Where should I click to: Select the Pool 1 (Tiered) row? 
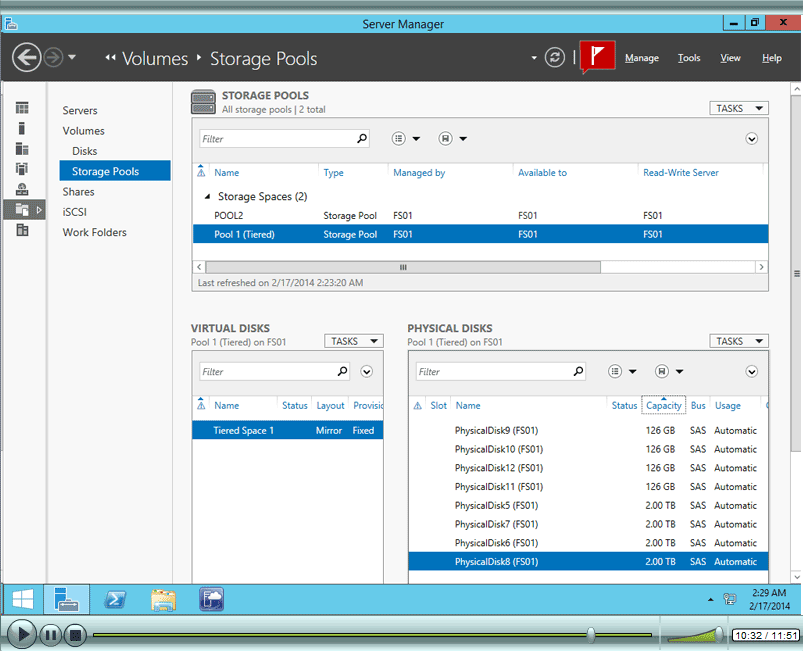[480, 234]
